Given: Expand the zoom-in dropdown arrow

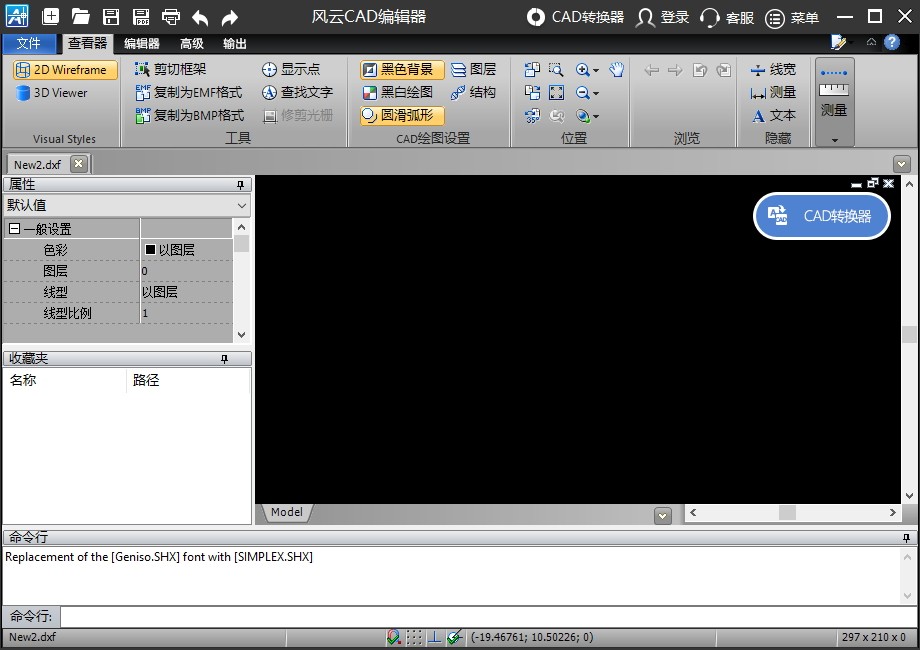Looking at the screenshot, I should tap(596, 70).
